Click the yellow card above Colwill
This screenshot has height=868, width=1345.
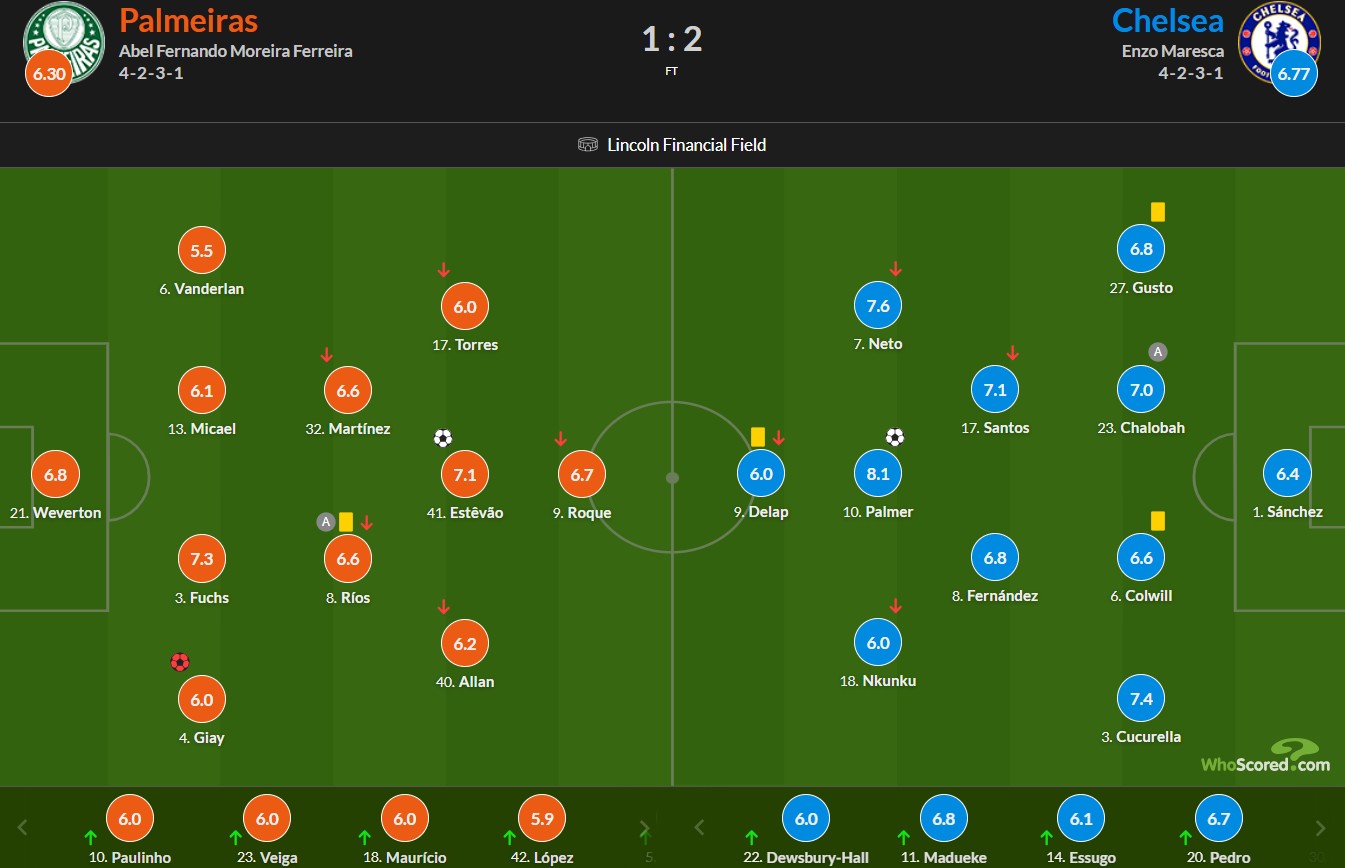(1158, 521)
